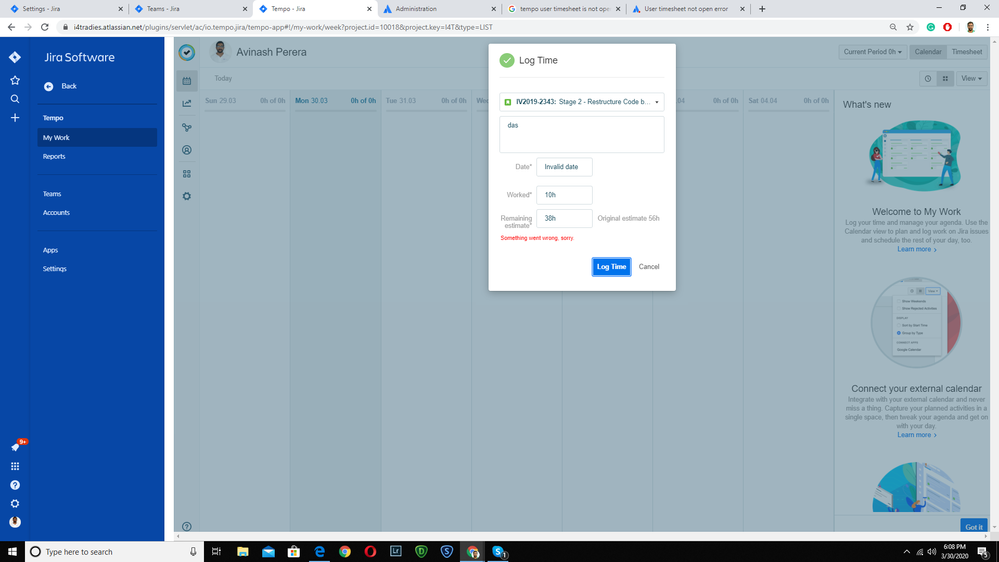The height and width of the screenshot is (562, 999).
Task: Open Tempo Accounts circle icon
Action: [x=187, y=150]
